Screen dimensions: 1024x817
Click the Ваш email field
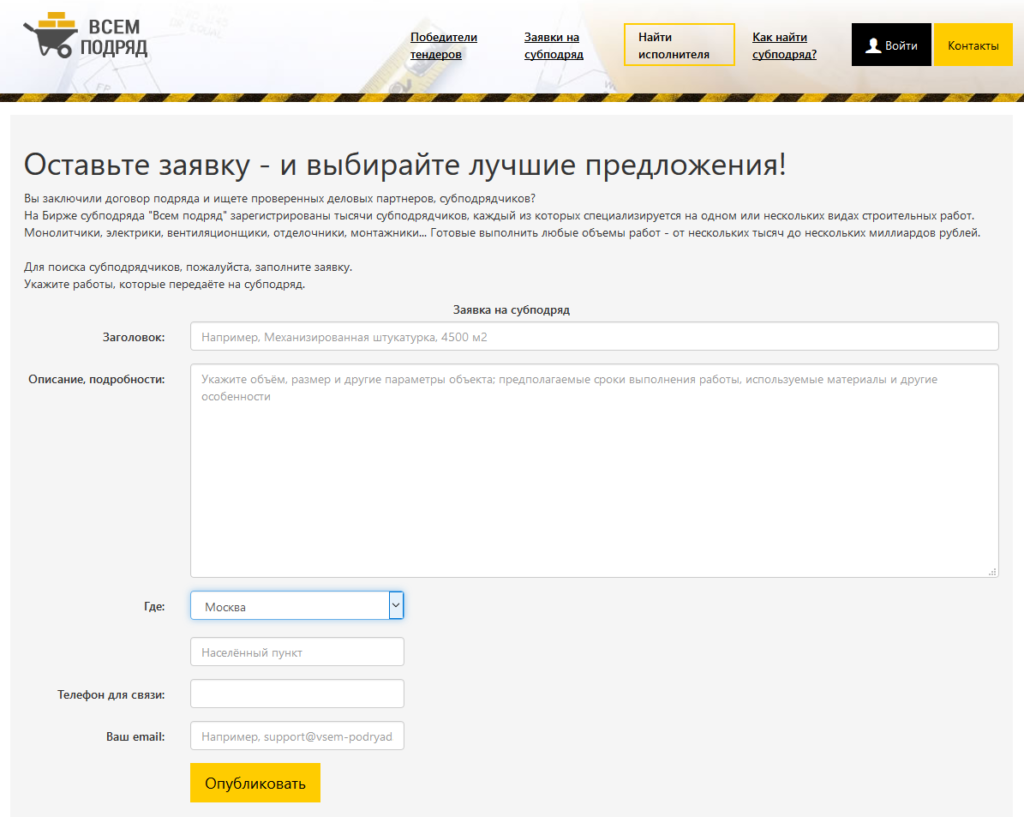tap(297, 735)
